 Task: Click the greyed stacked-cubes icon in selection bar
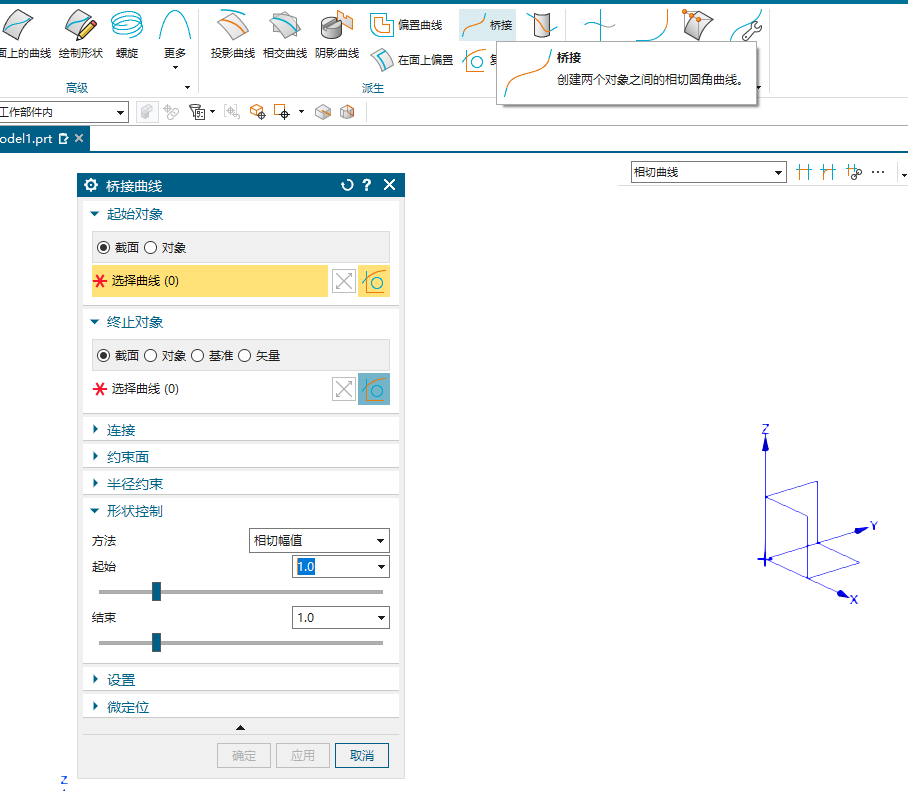coord(147,112)
